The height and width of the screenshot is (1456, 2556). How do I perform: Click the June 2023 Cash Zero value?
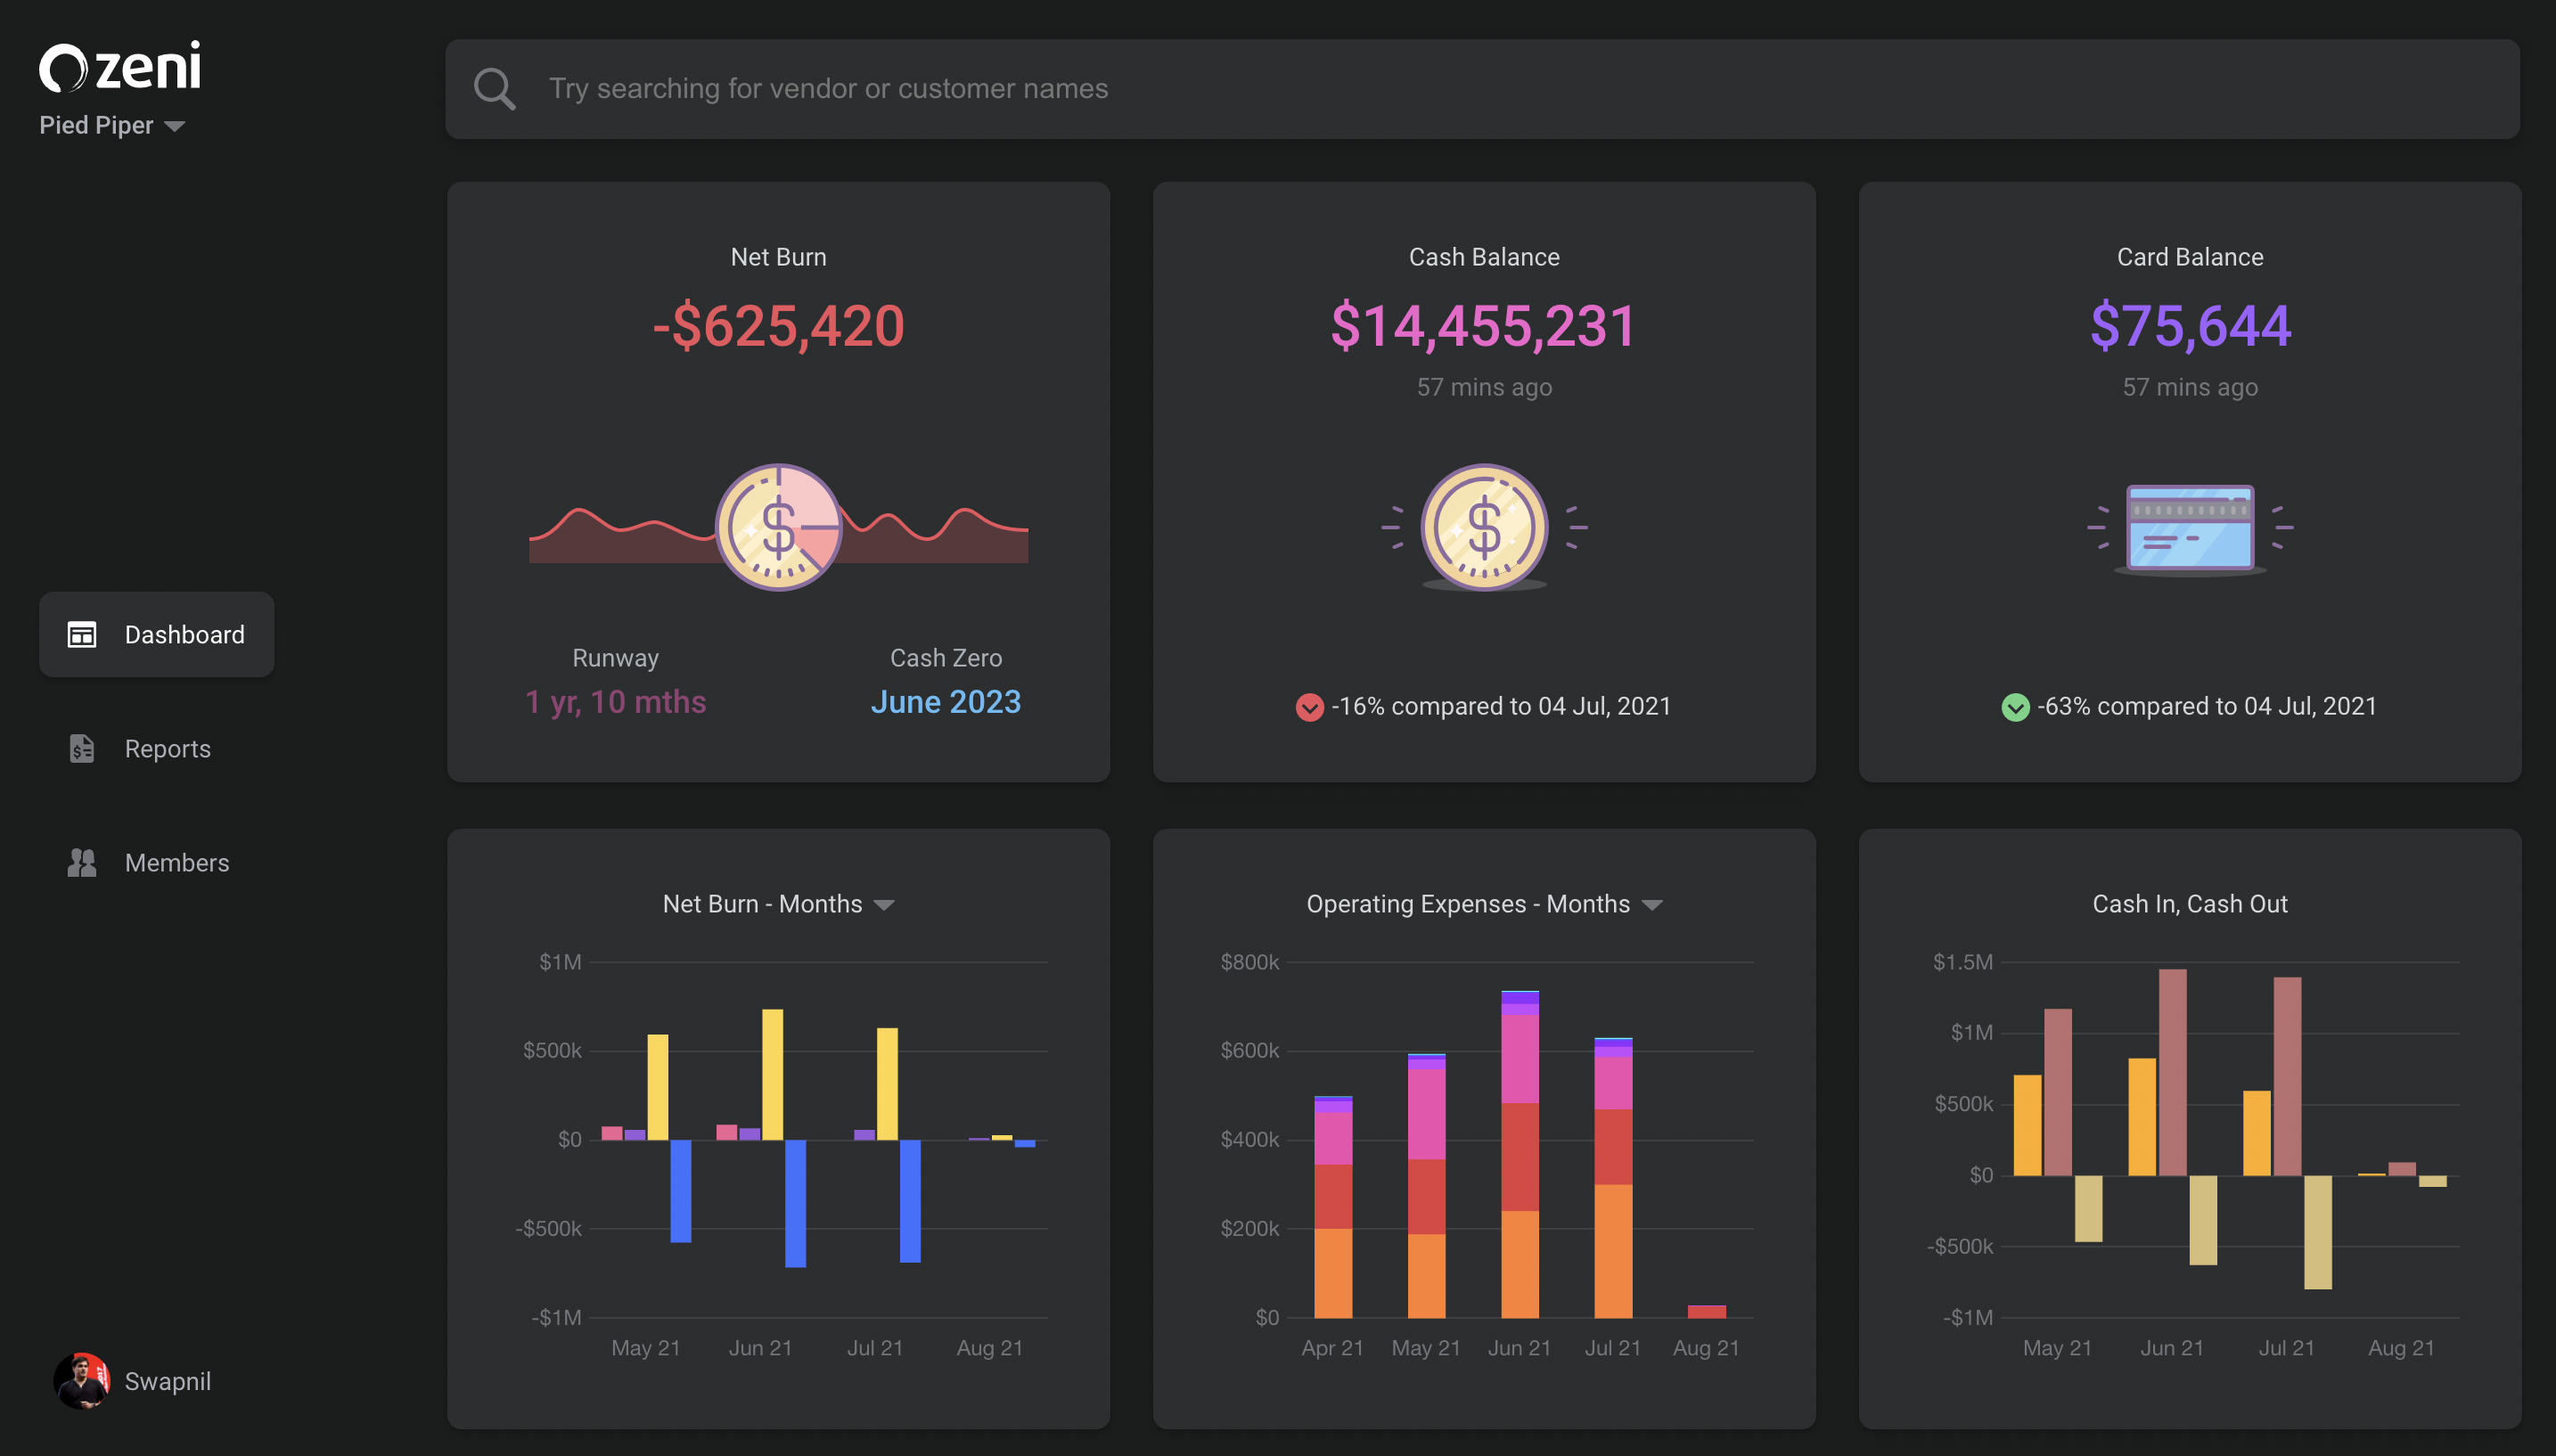945,702
